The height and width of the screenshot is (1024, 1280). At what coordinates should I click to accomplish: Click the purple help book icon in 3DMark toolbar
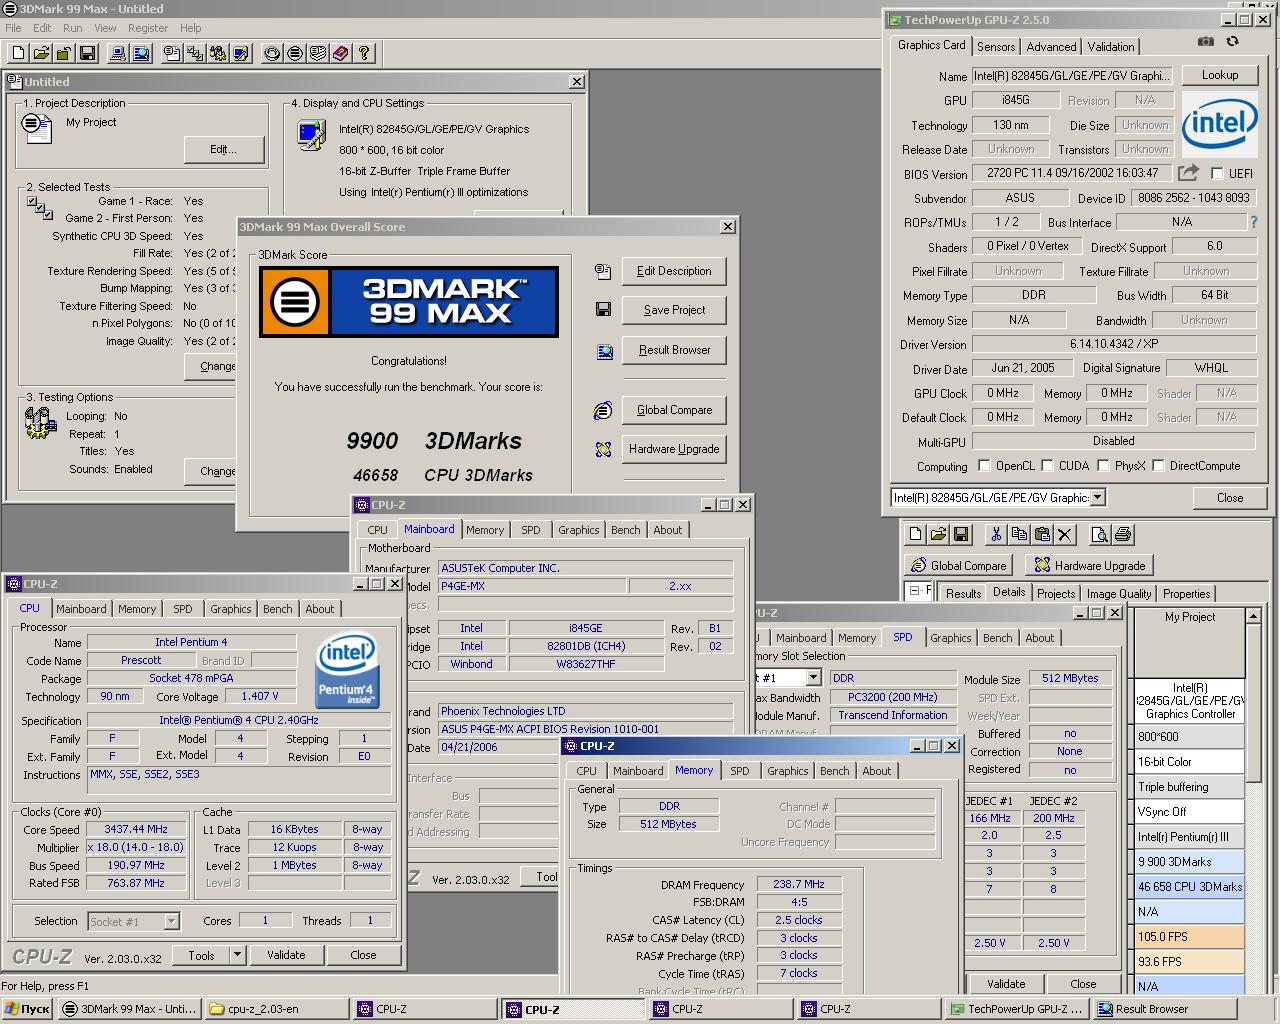point(341,53)
